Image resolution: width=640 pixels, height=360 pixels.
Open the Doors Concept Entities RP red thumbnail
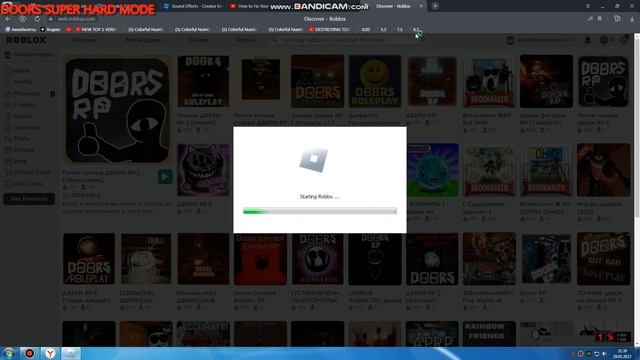point(260,259)
